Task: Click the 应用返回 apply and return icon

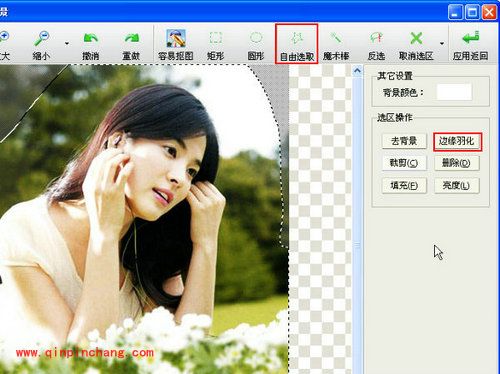Action: (470, 45)
